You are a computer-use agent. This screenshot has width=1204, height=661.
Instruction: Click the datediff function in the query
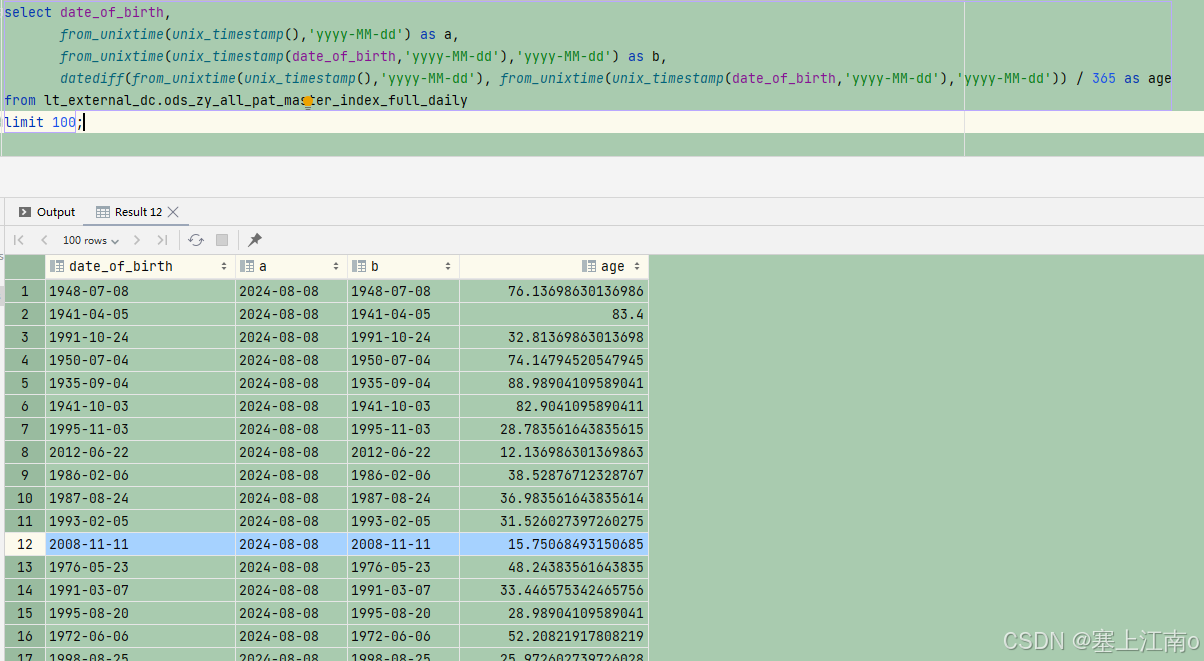tap(92, 78)
